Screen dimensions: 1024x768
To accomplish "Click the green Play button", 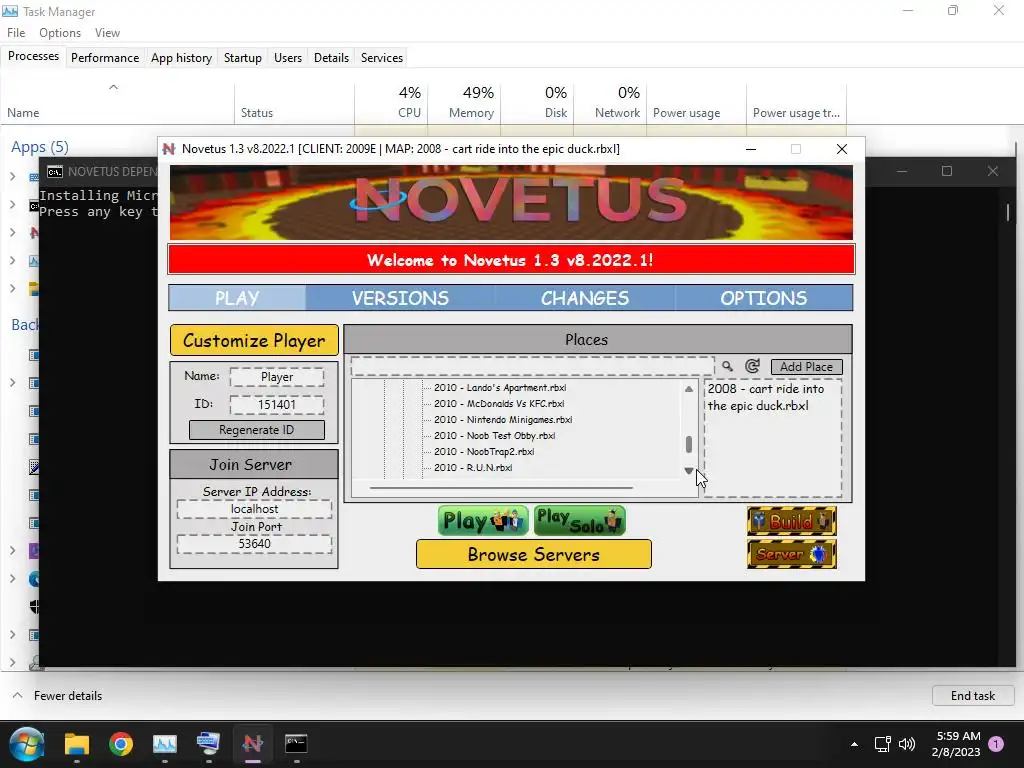I will click(x=483, y=520).
